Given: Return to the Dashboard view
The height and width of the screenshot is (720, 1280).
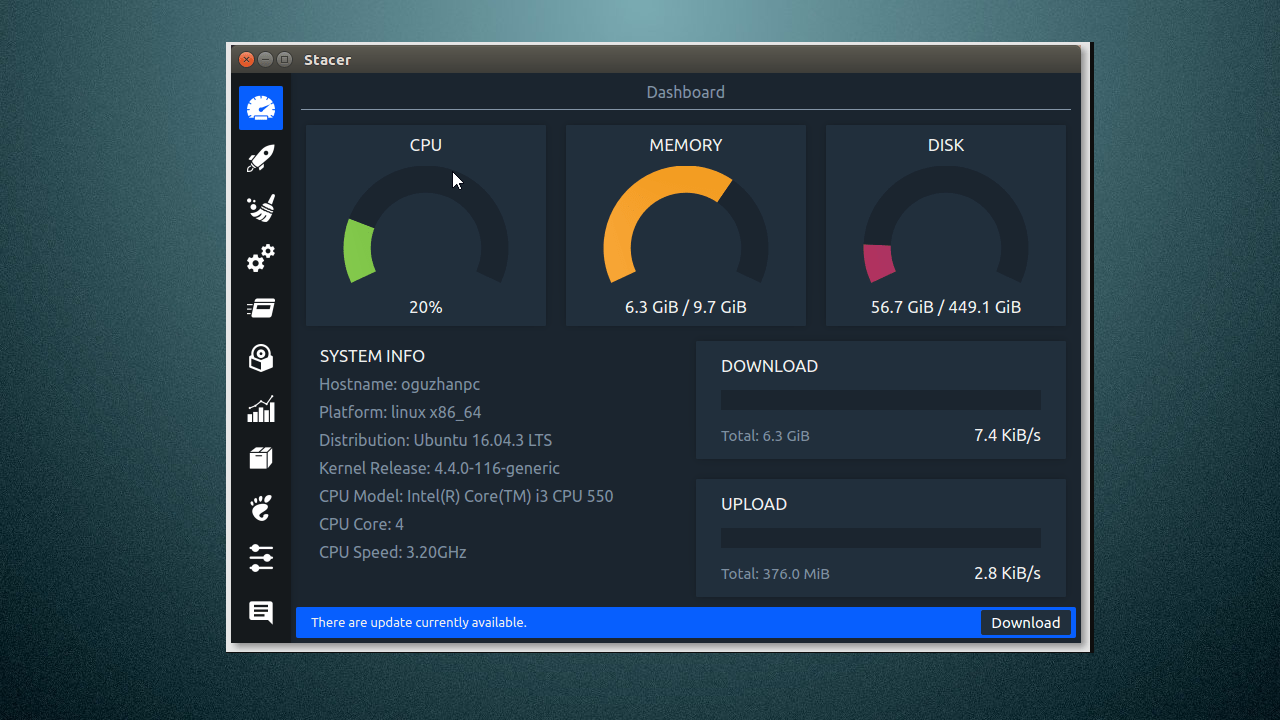Looking at the screenshot, I should point(260,108).
